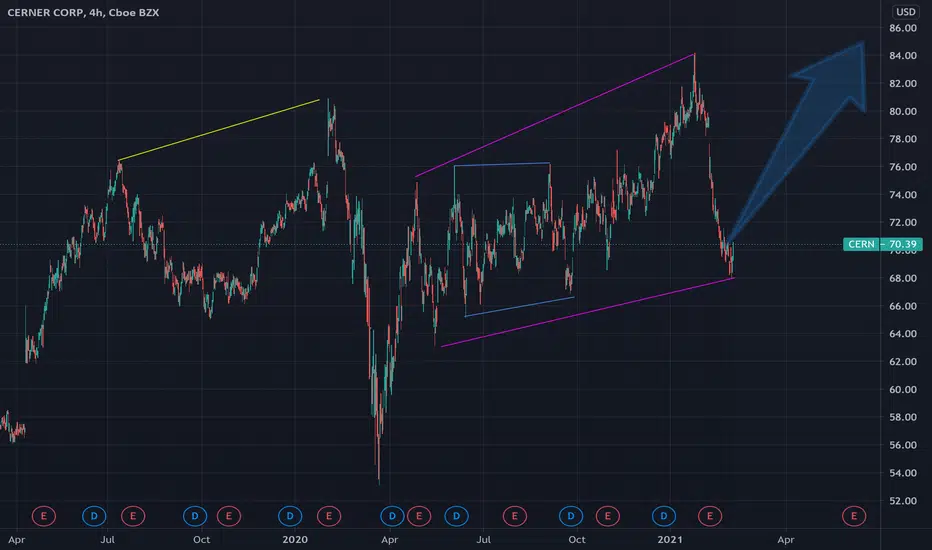Click the Oct label left of 2021
This screenshot has width=932, height=550.
click(577, 540)
